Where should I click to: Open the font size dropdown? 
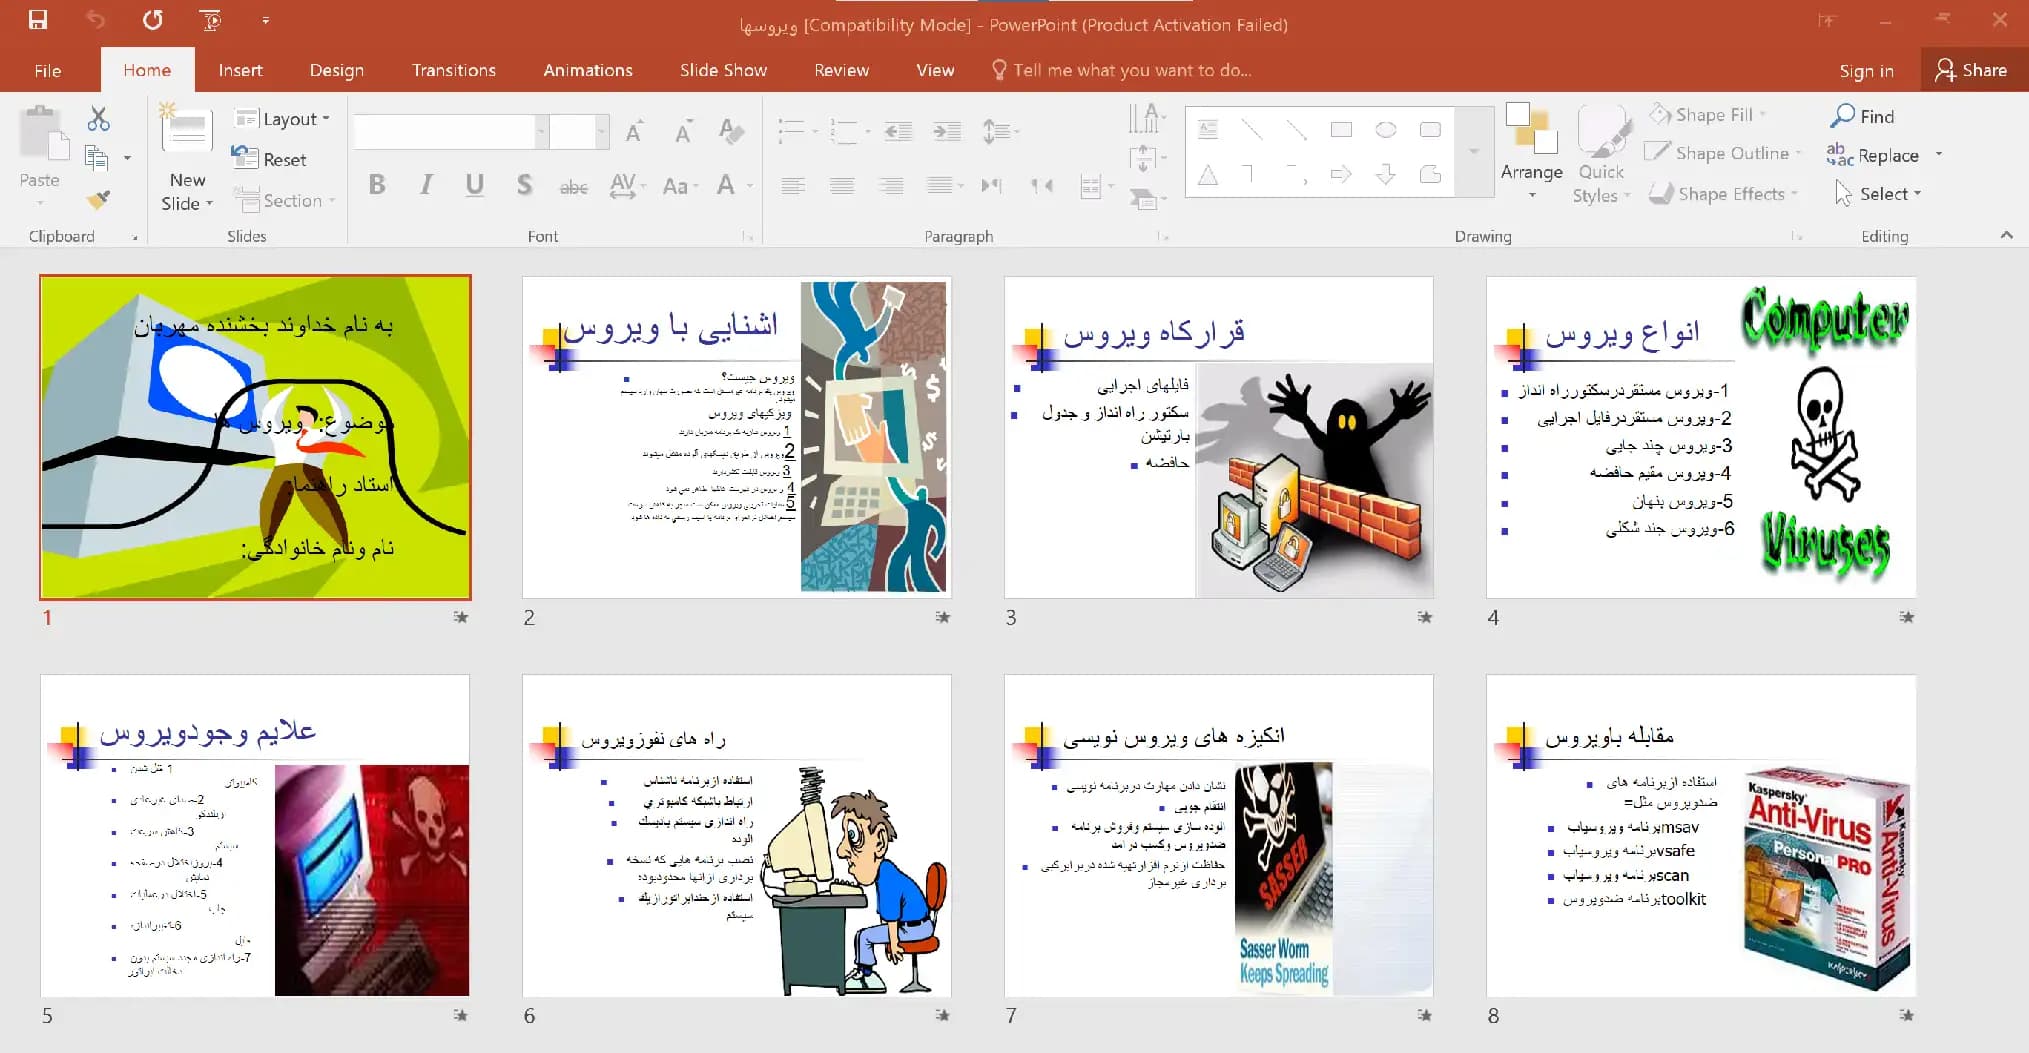[x=602, y=131]
